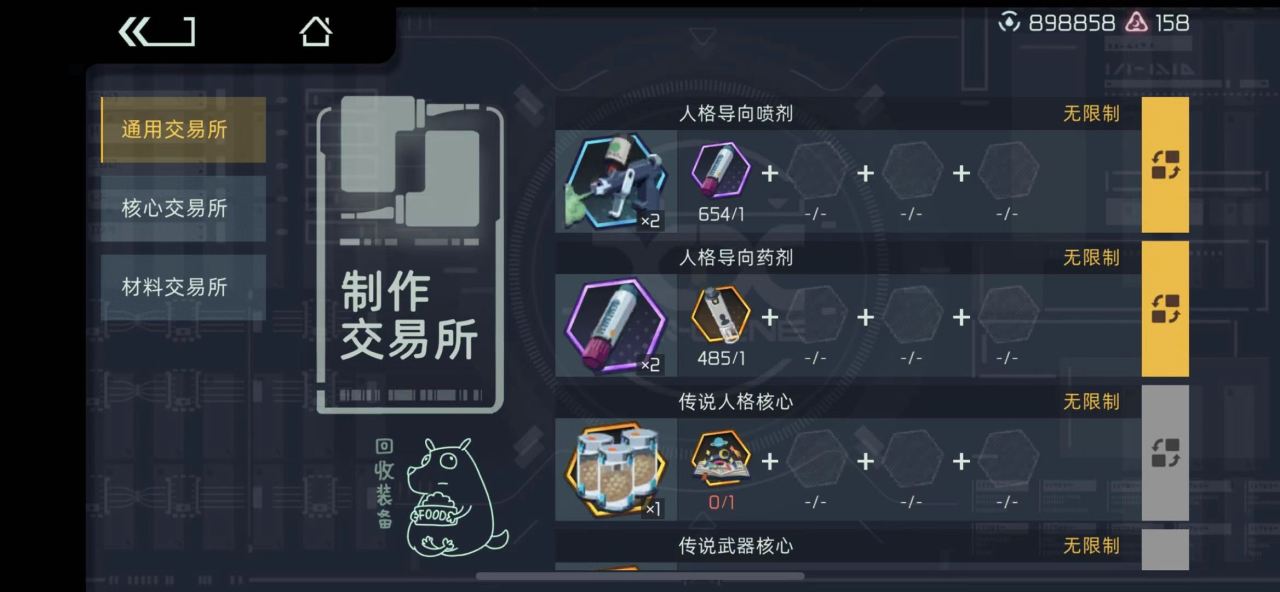Viewport: 1280px width, 592px height.
Task: Click the purple vial ingredient showing 654/1
Action: coord(721,172)
